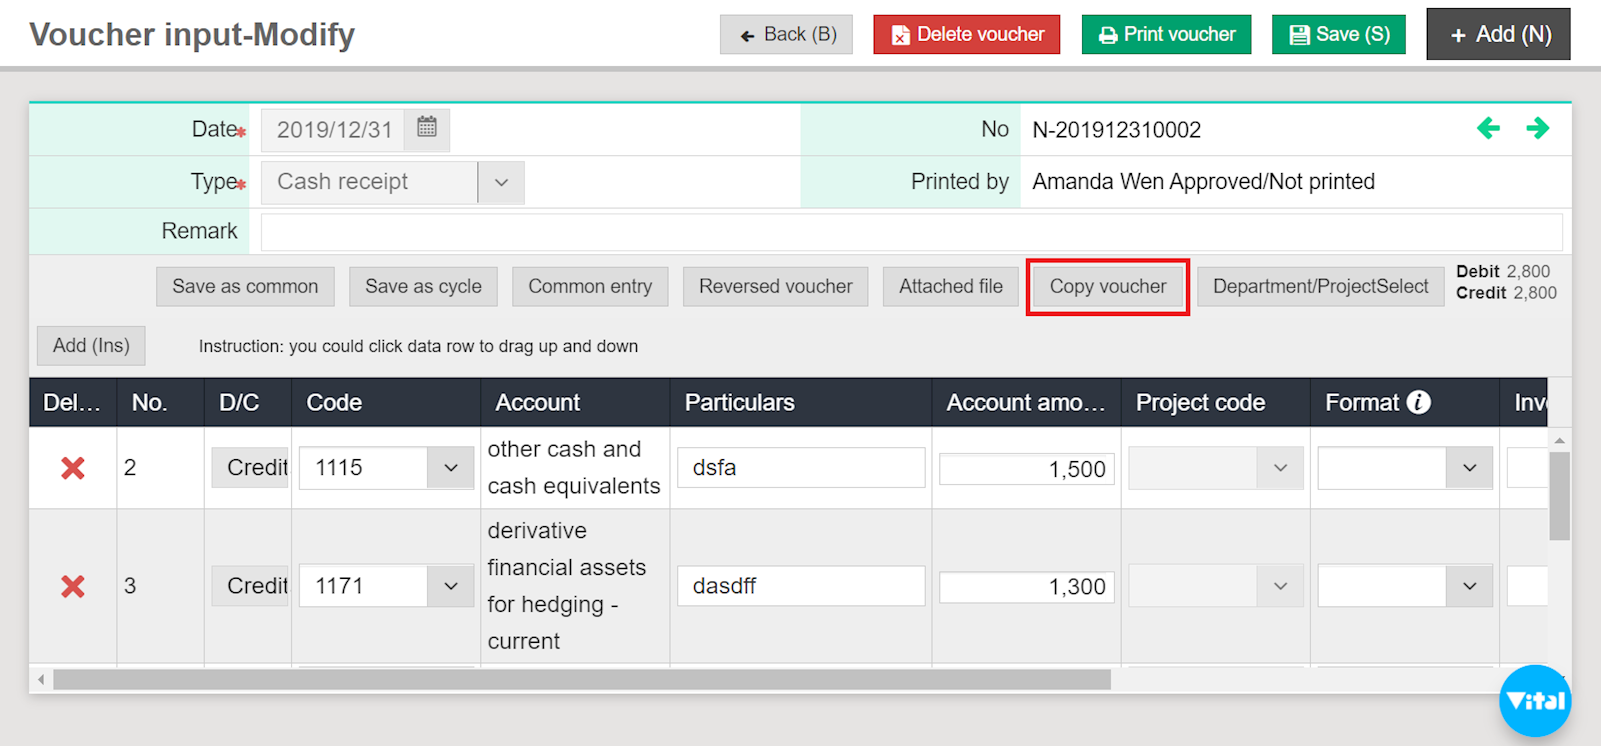1601x746 pixels.
Task: Open the Reversed voucher option
Action: pos(775,287)
